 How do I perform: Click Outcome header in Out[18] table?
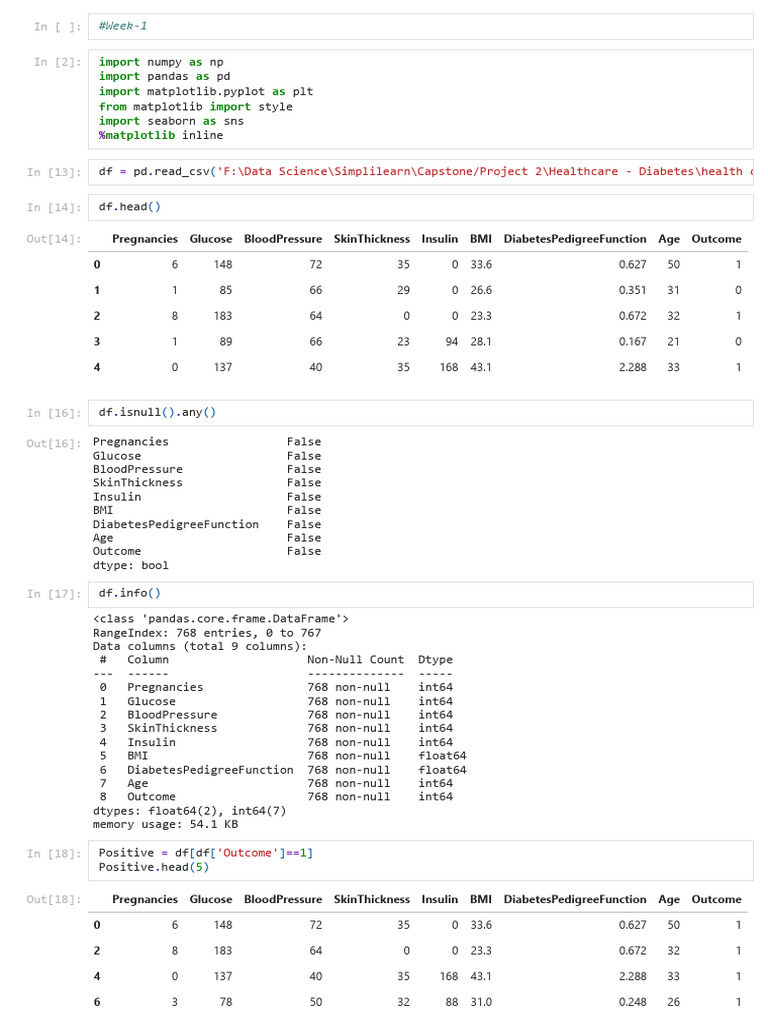(x=716, y=899)
